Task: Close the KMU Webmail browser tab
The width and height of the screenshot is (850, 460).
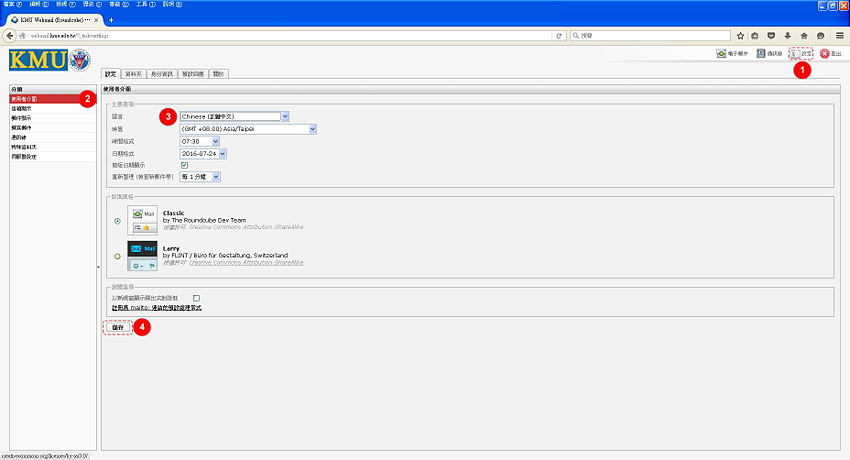Action: coord(96,20)
